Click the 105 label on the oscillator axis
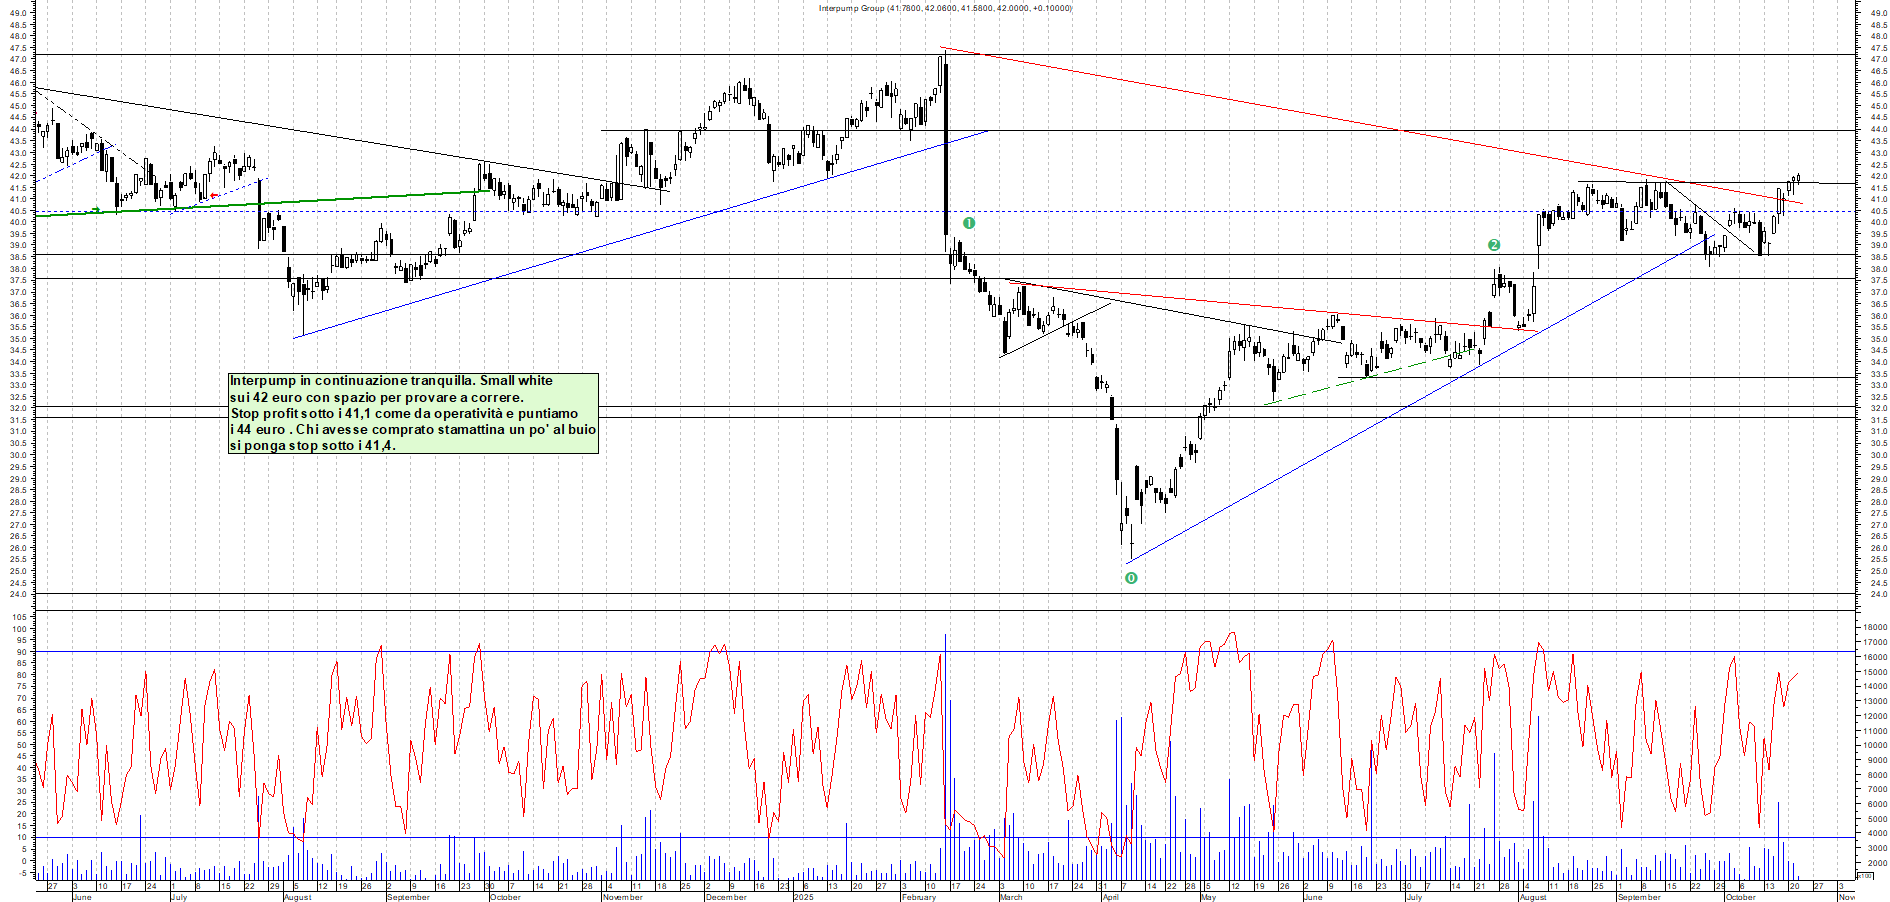The image size is (1890, 902). (x=19, y=617)
